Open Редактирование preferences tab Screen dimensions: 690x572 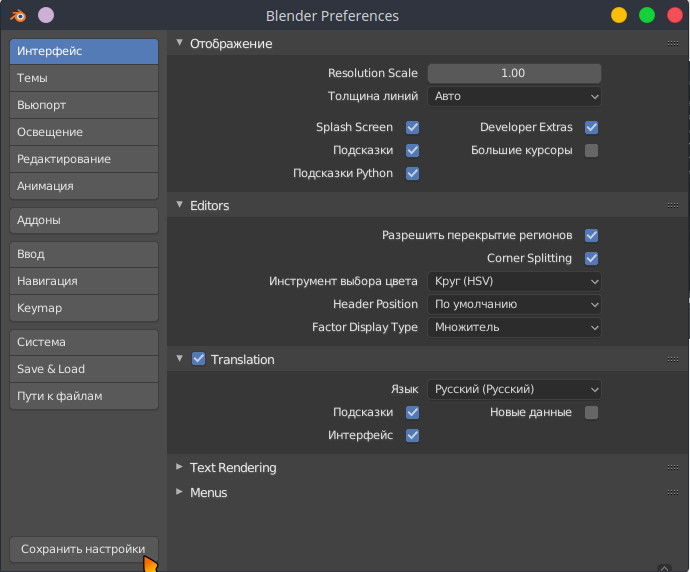click(84, 159)
